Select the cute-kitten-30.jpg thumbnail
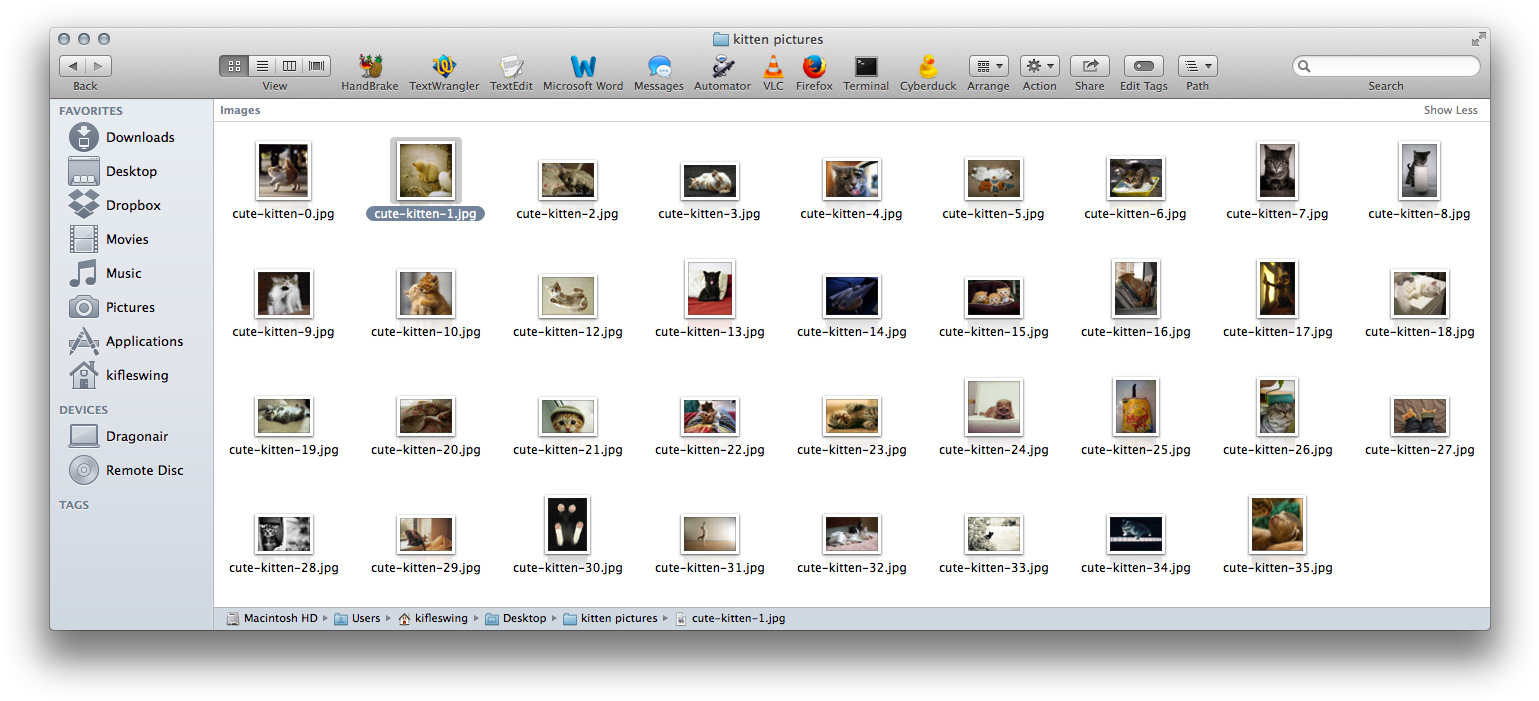This screenshot has height=701, width=1539. pyautogui.click(x=567, y=524)
